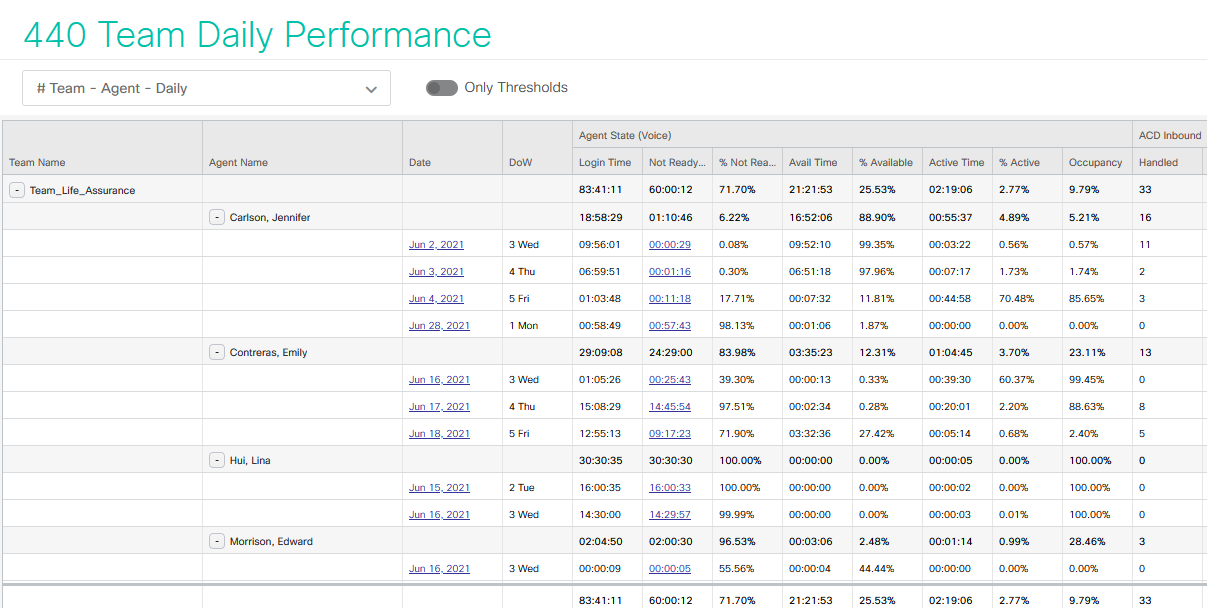Open the Jun 18, 2021 date link
Viewport: 1207px width, 608px height.
(439, 433)
